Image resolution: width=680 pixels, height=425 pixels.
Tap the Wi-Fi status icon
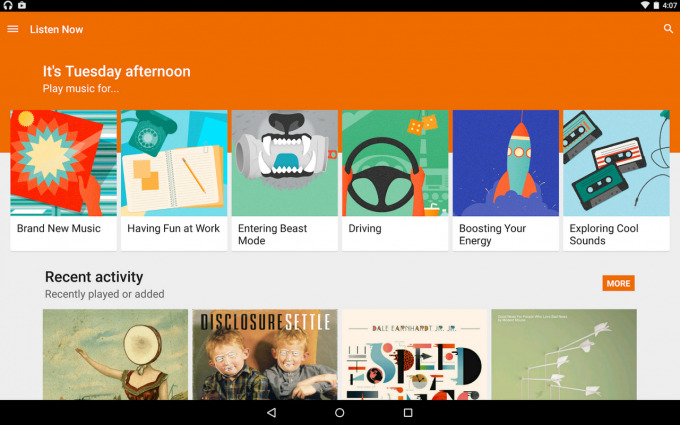pos(645,5)
